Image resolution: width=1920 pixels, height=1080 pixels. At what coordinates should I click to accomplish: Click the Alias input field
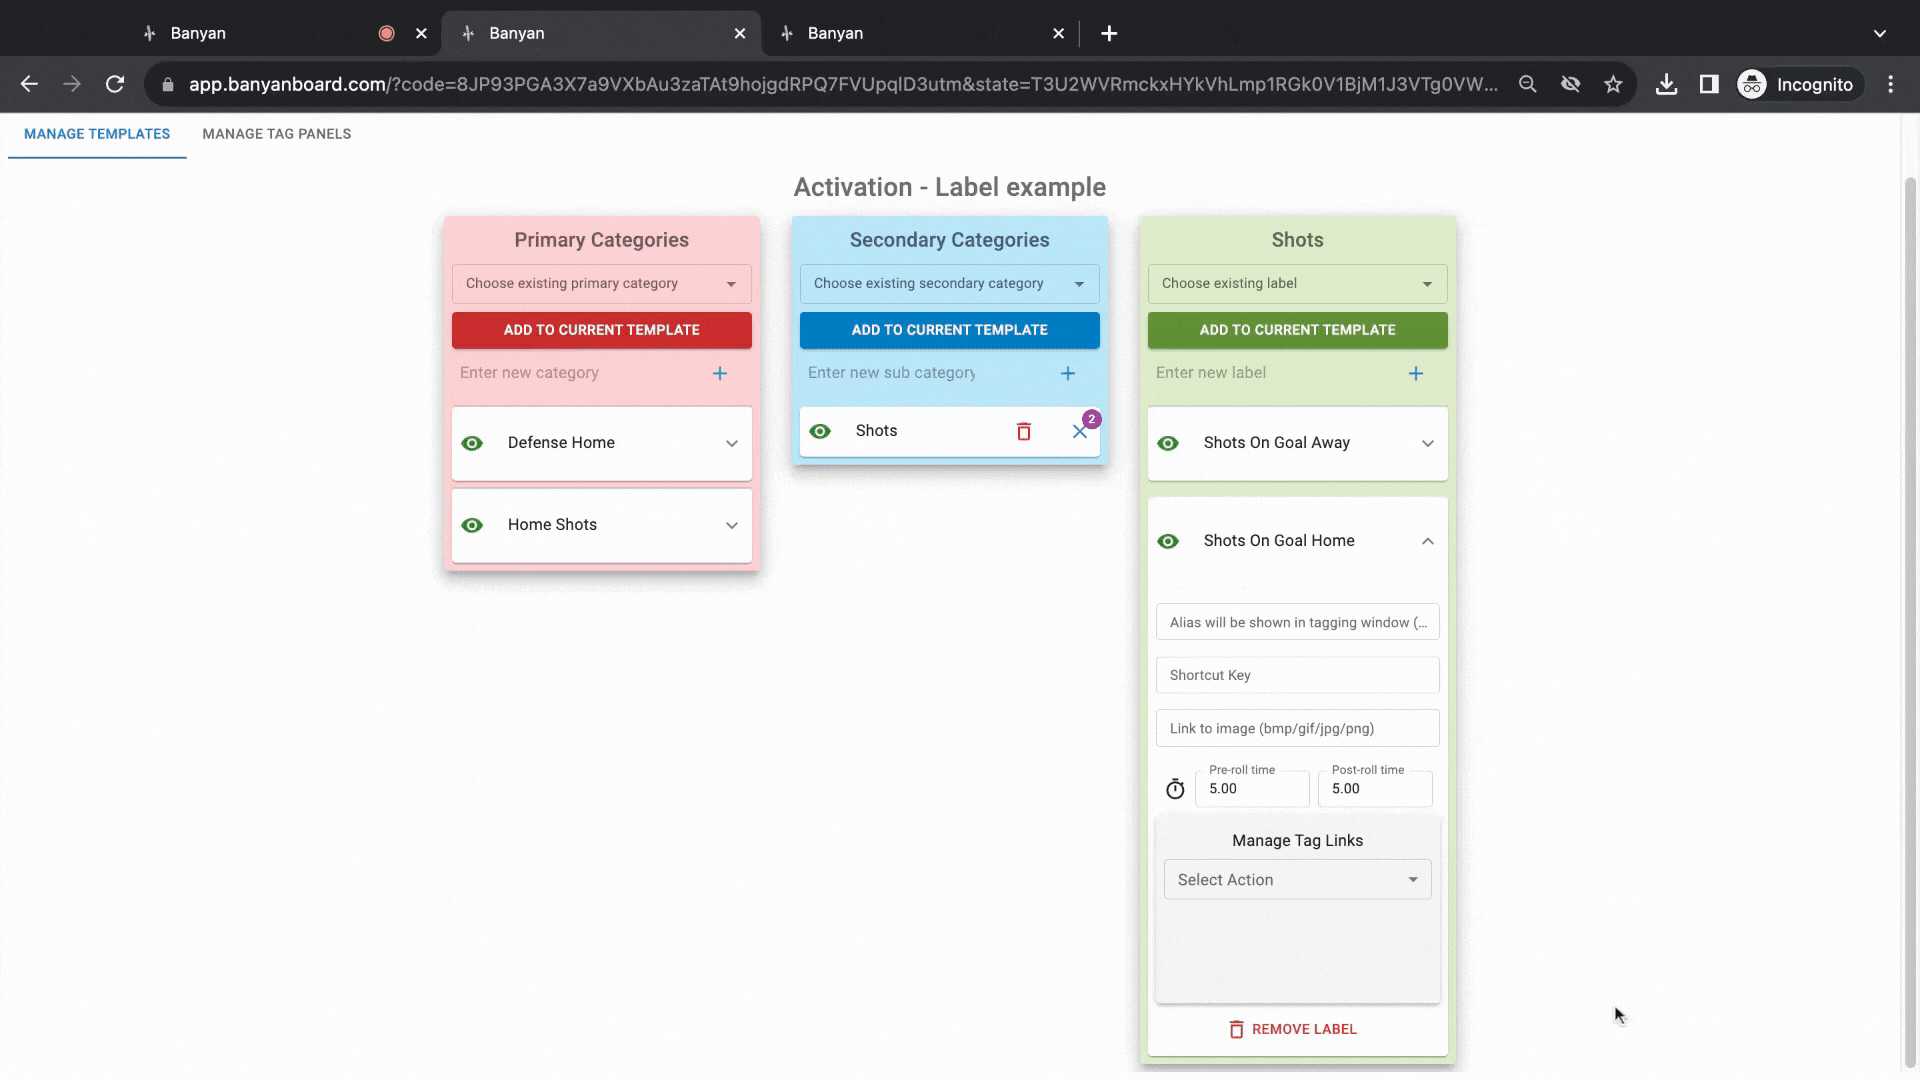[1298, 622]
